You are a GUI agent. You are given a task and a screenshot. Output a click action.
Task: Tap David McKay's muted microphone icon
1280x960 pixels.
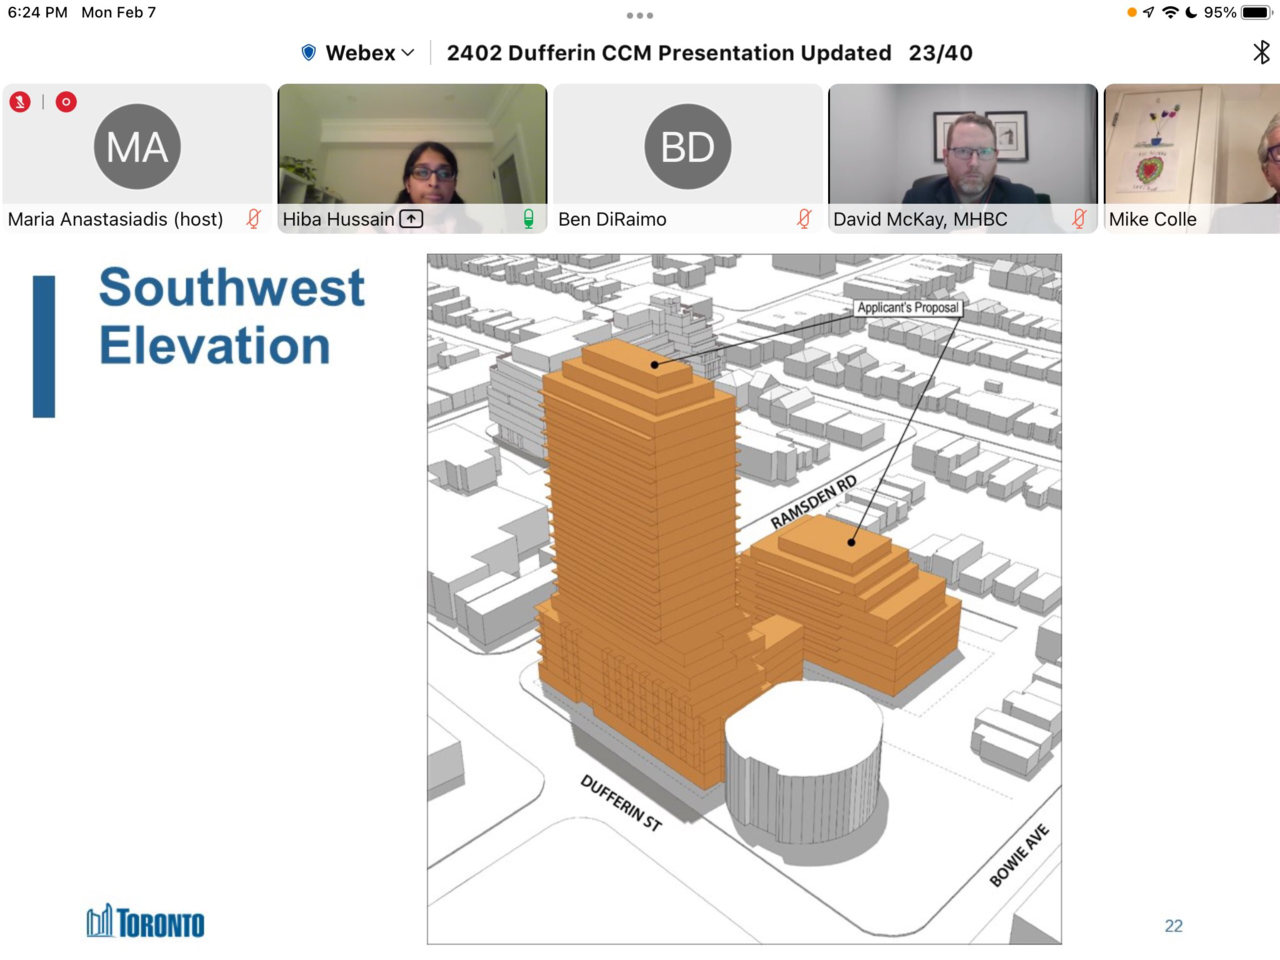pyautogui.click(x=1079, y=219)
